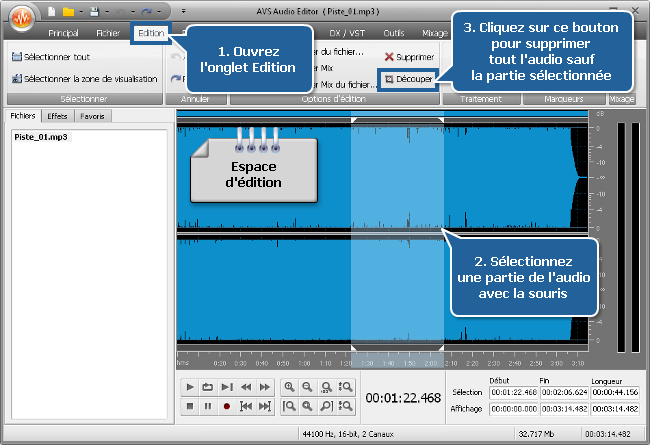This screenshot has width=650, height=445.
Task: Click the Zoom to selection start icon
Action: (x=289, y=406)
